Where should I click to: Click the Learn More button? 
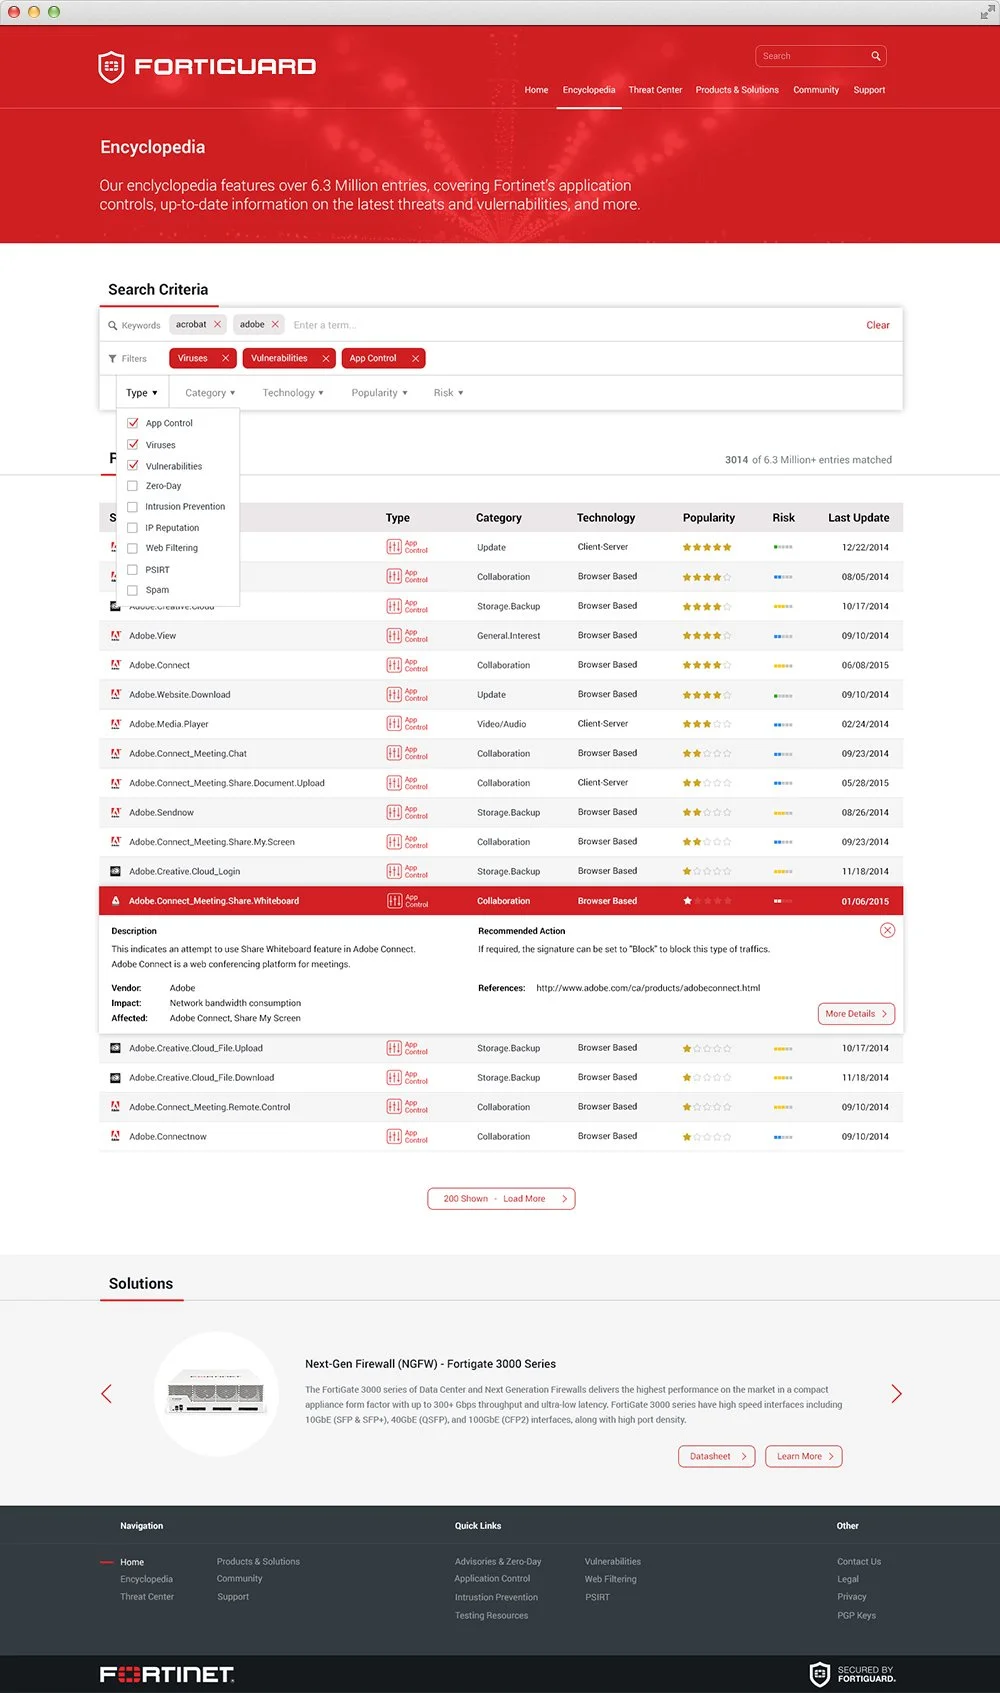(x=804, y=1456)
